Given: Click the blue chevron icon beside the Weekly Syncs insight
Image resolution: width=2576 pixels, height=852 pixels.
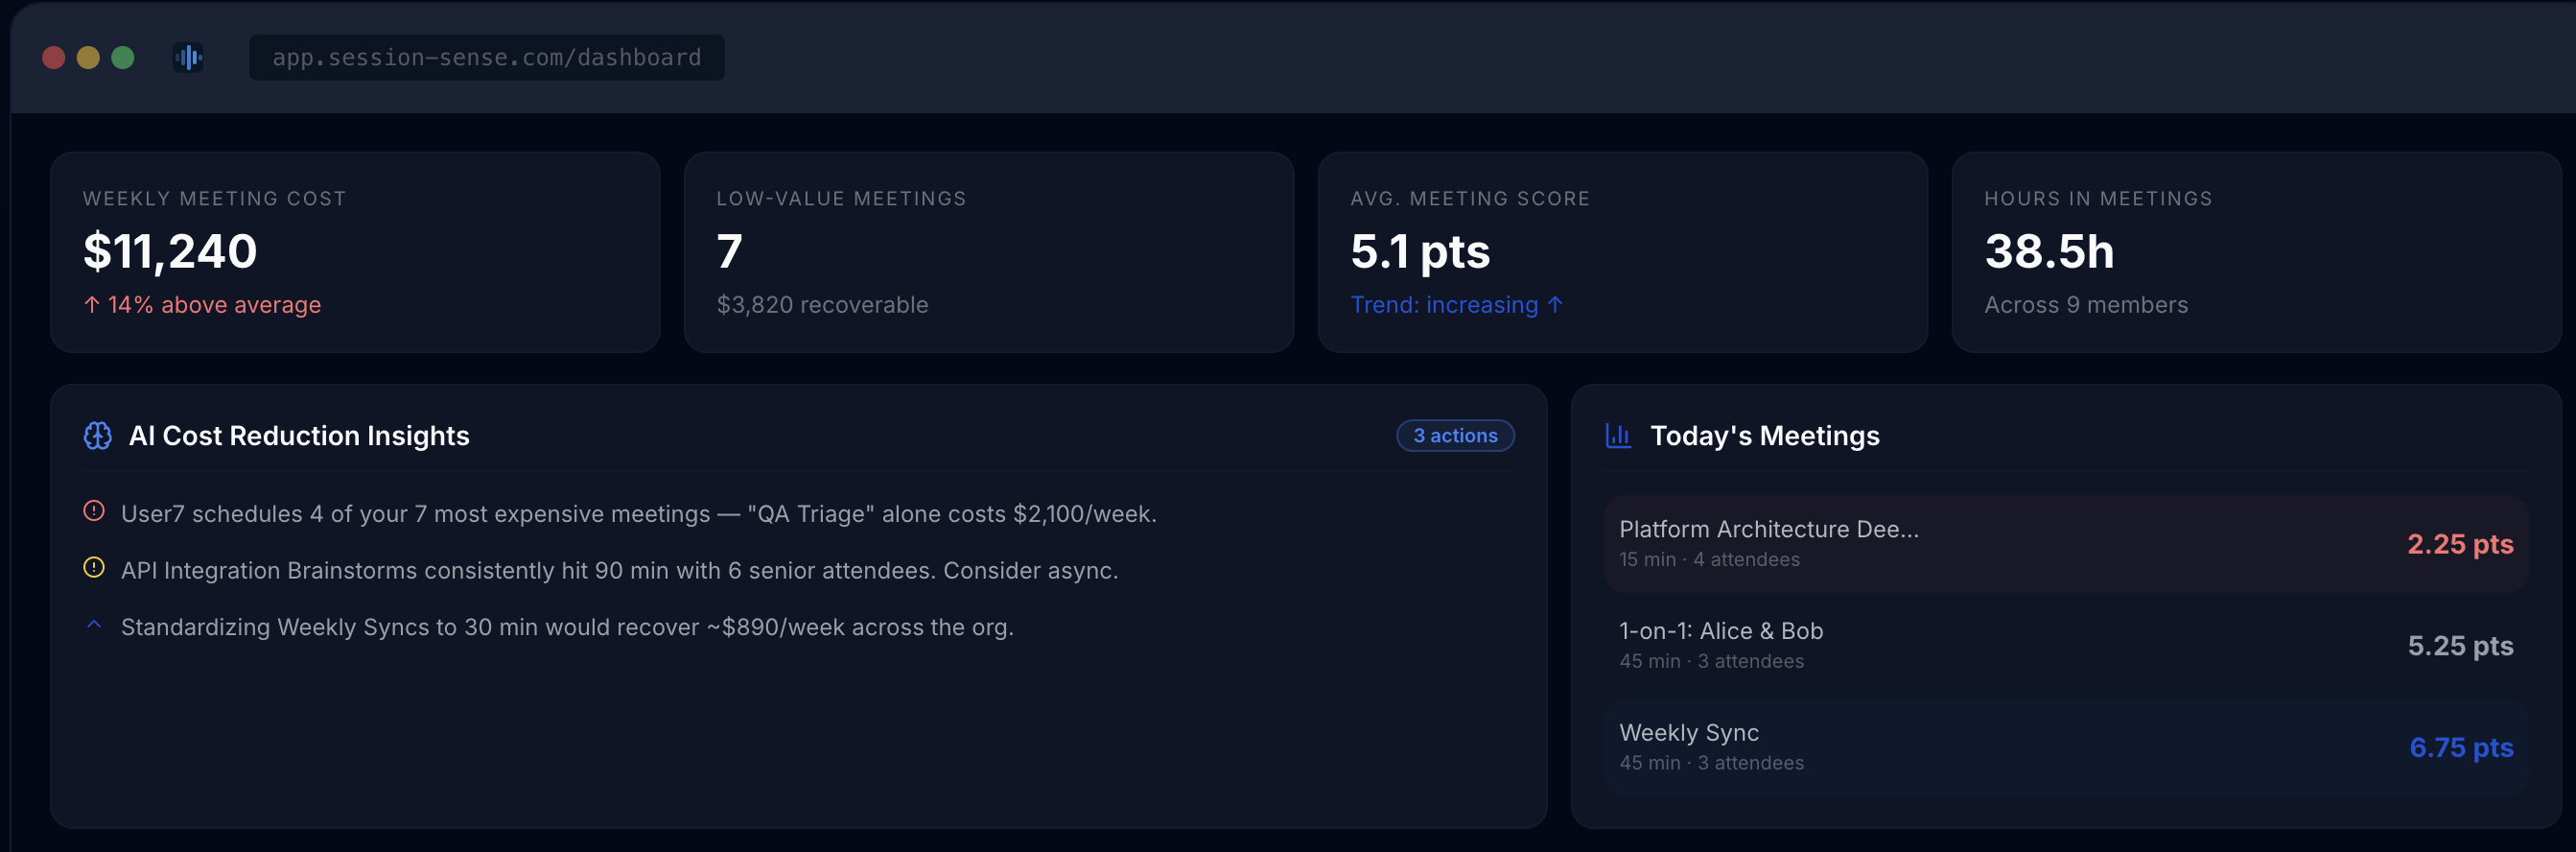Looking at the screenshot, I should 94,624.
